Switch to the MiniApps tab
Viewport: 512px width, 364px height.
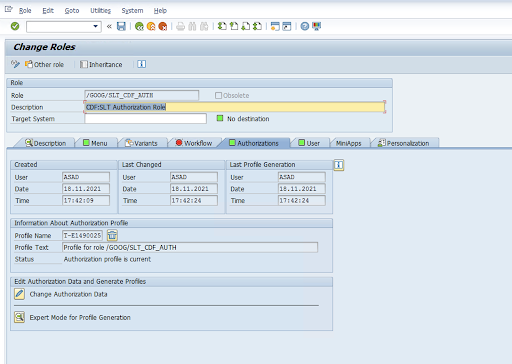tap(348, 143)
